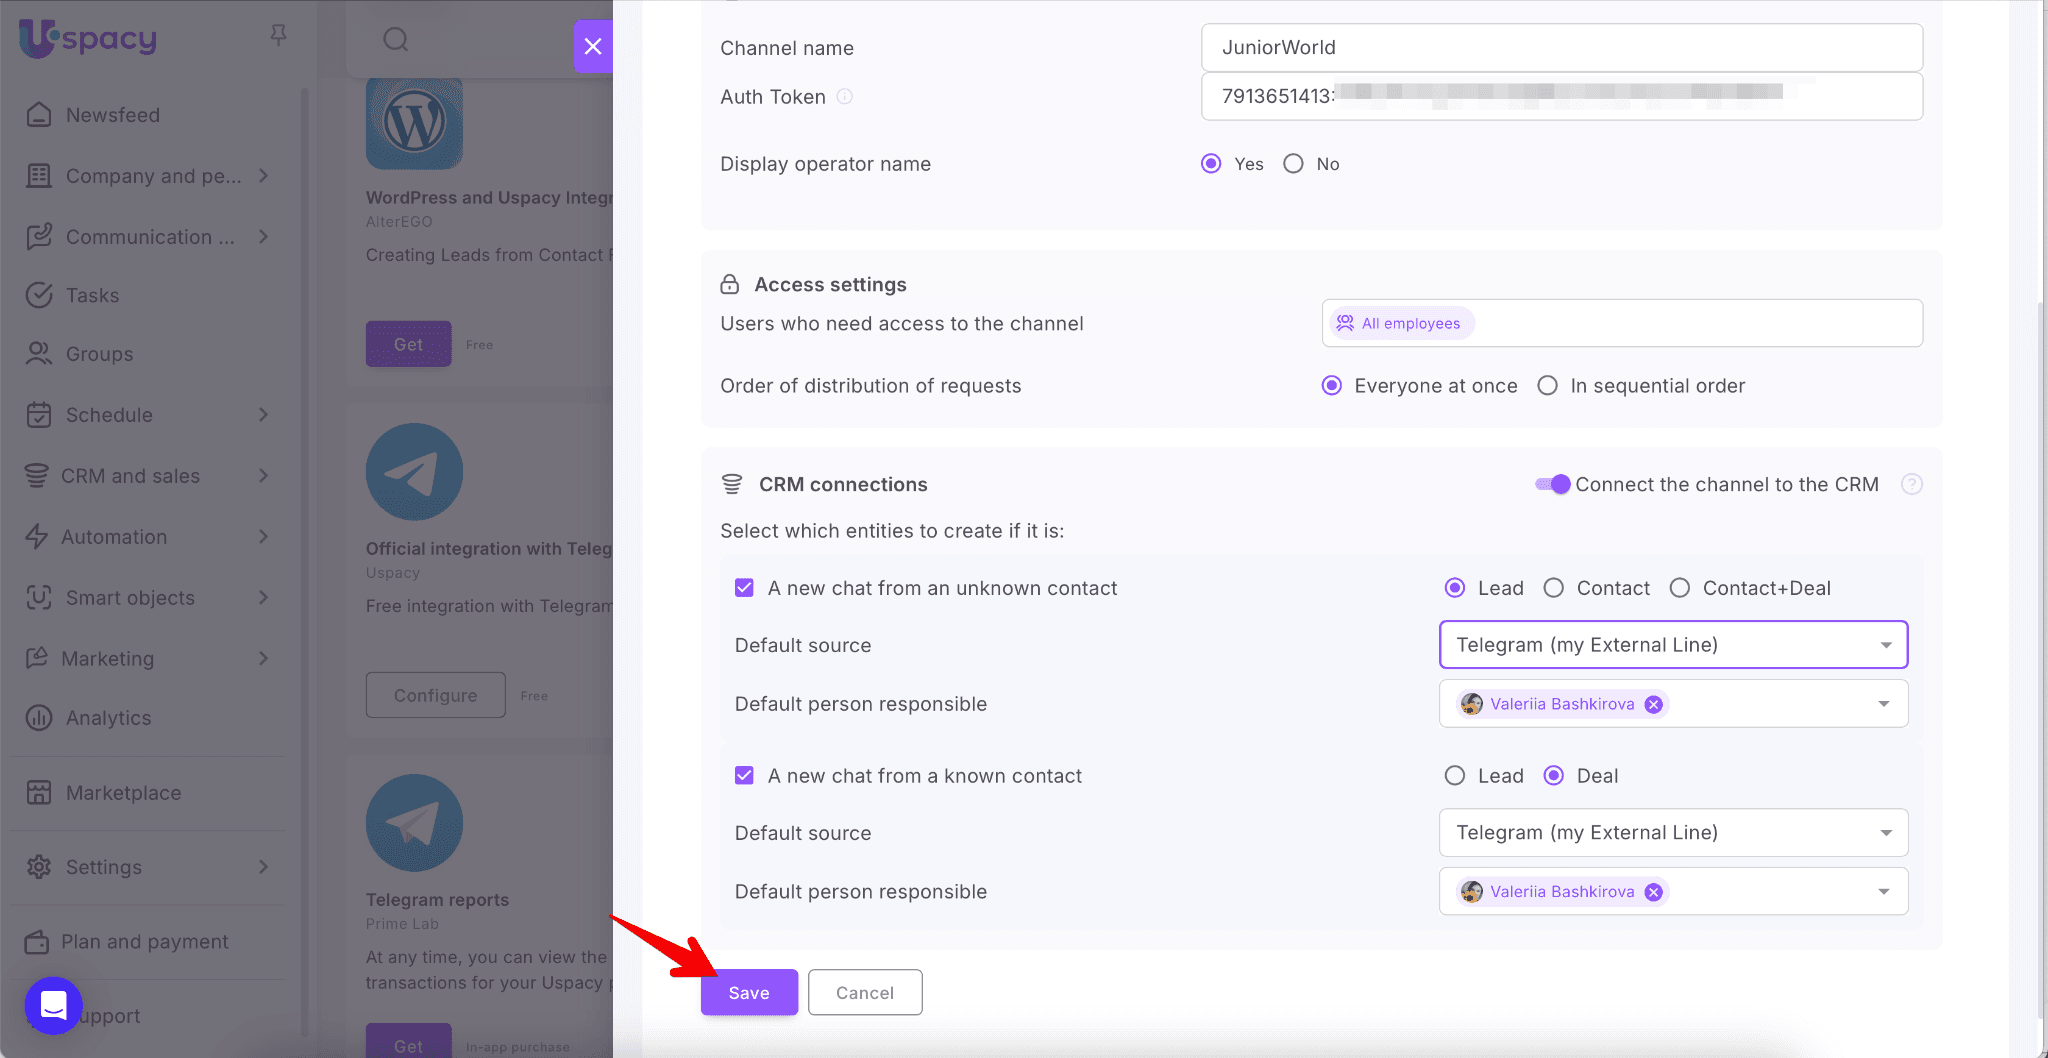Uncheck A new chat from unknown contact
Viewport: 2048px width, 1058px height.
(x=744, y=588)
